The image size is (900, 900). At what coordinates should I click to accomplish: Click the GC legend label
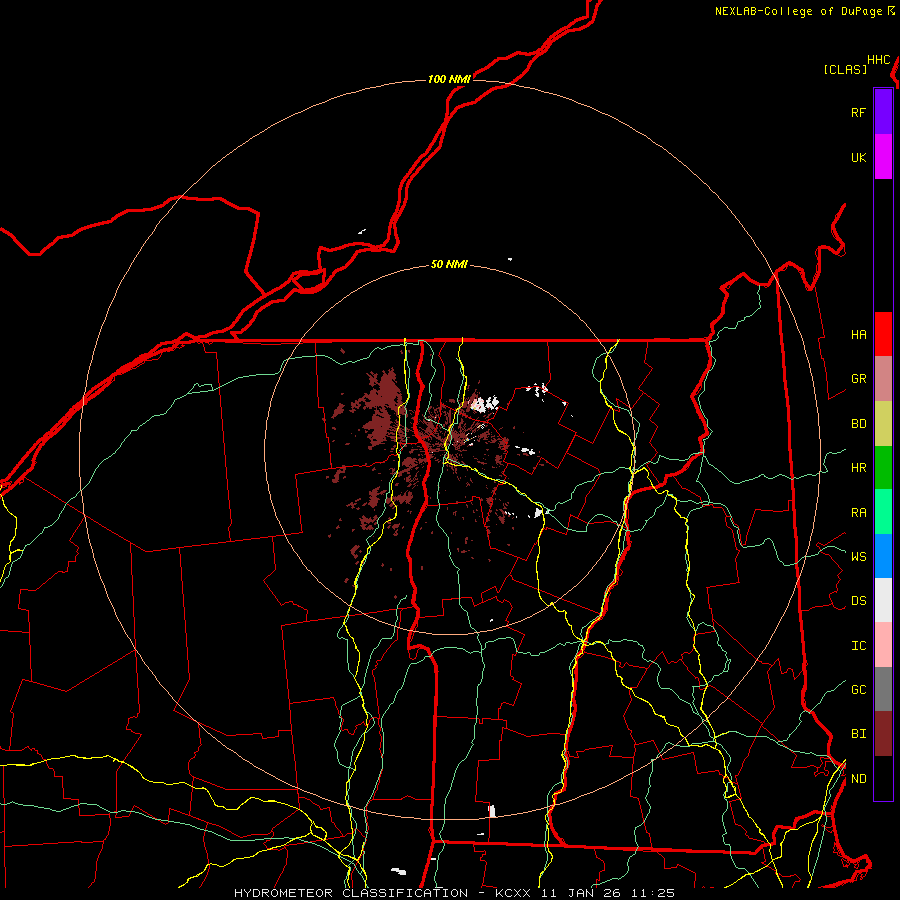pyautogui.click(x=858, y=690)
